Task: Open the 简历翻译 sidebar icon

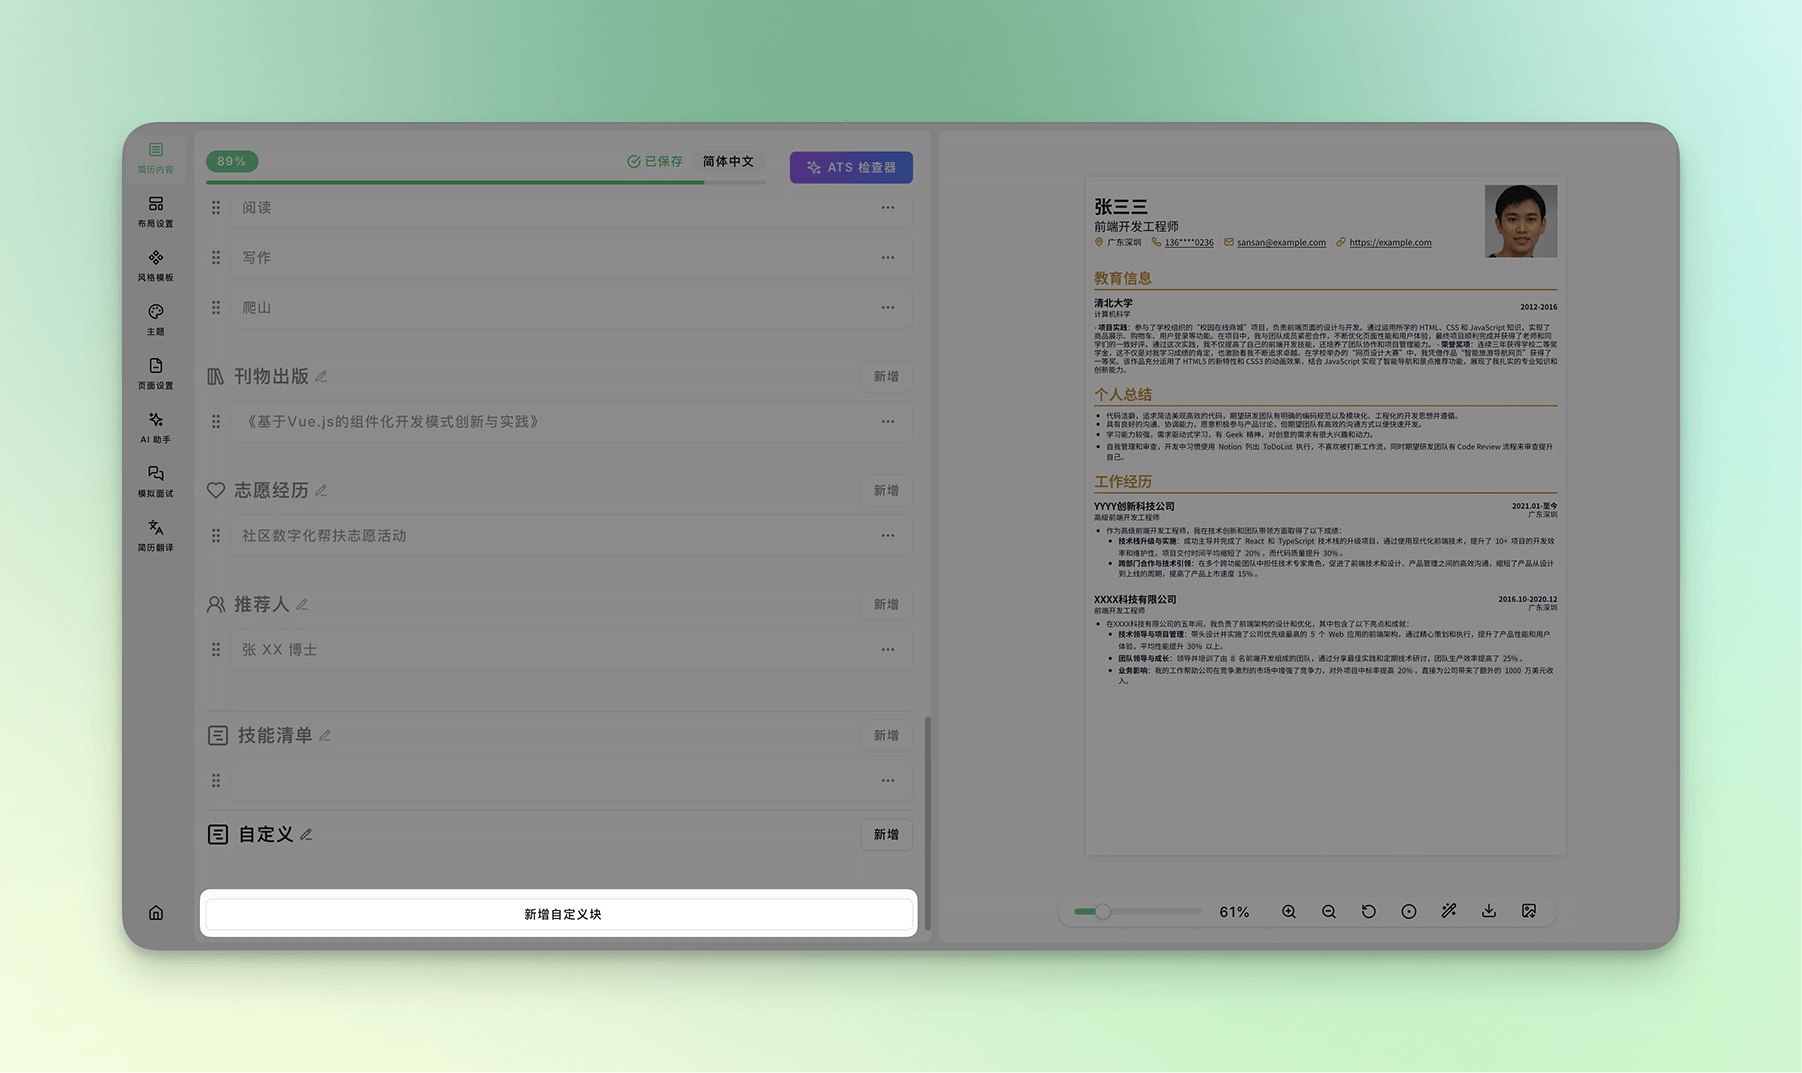Action: pos(155,536)
